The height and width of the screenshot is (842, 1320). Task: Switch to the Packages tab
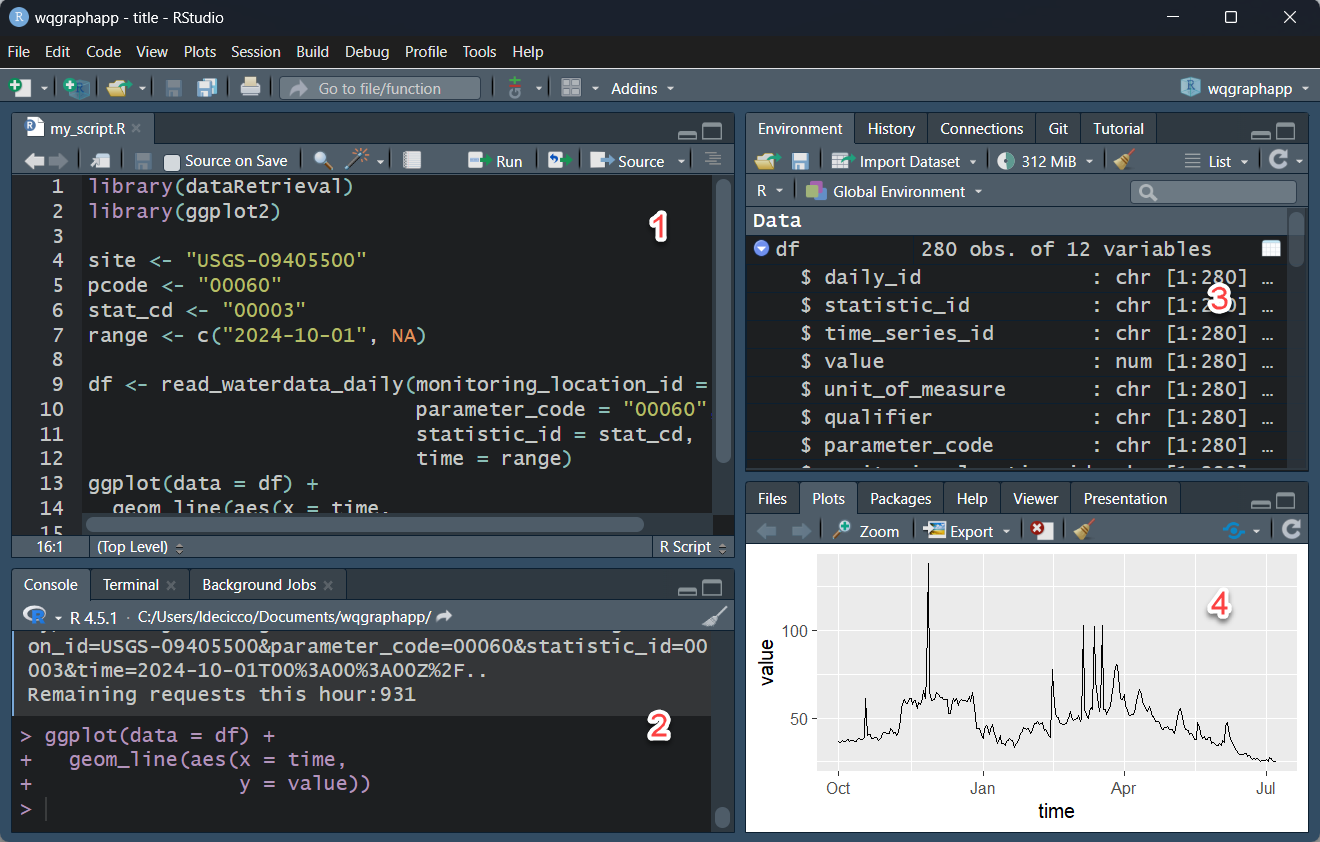pos(900,498)
